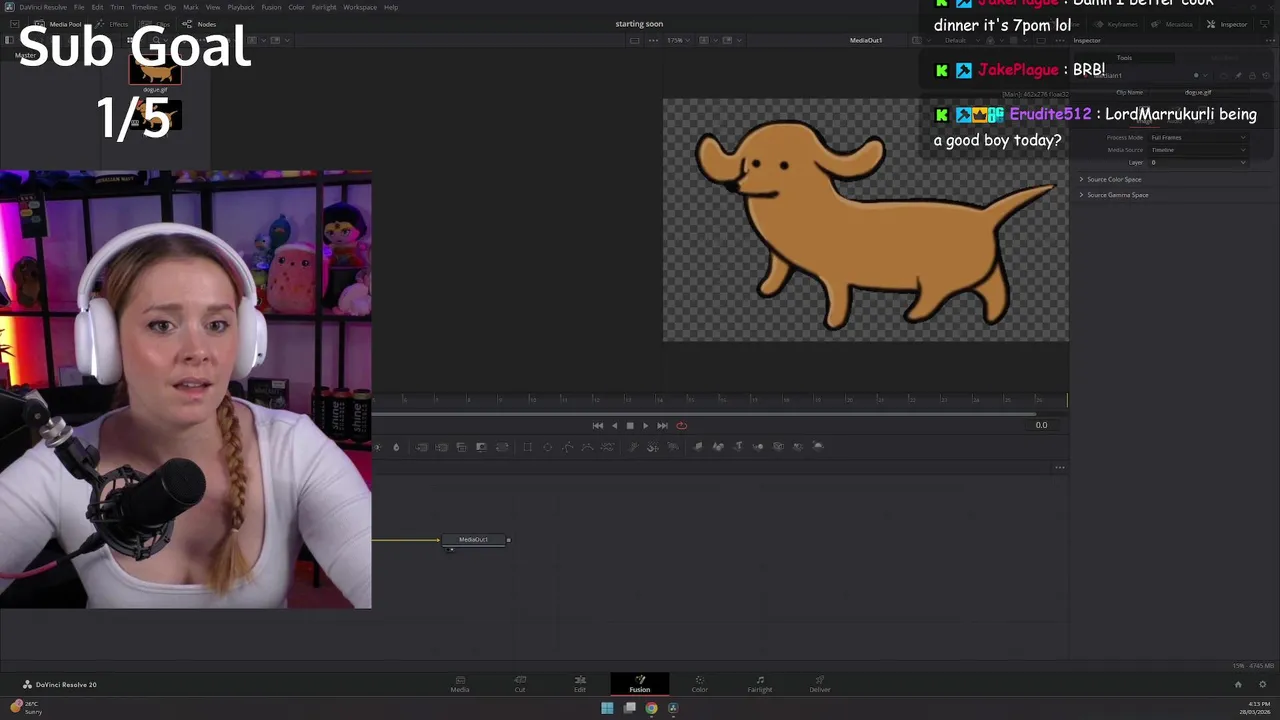Add a pEmitter particle node from toolbar
The width and height of the screenshot is (1280, 720).
click(631, 446)
